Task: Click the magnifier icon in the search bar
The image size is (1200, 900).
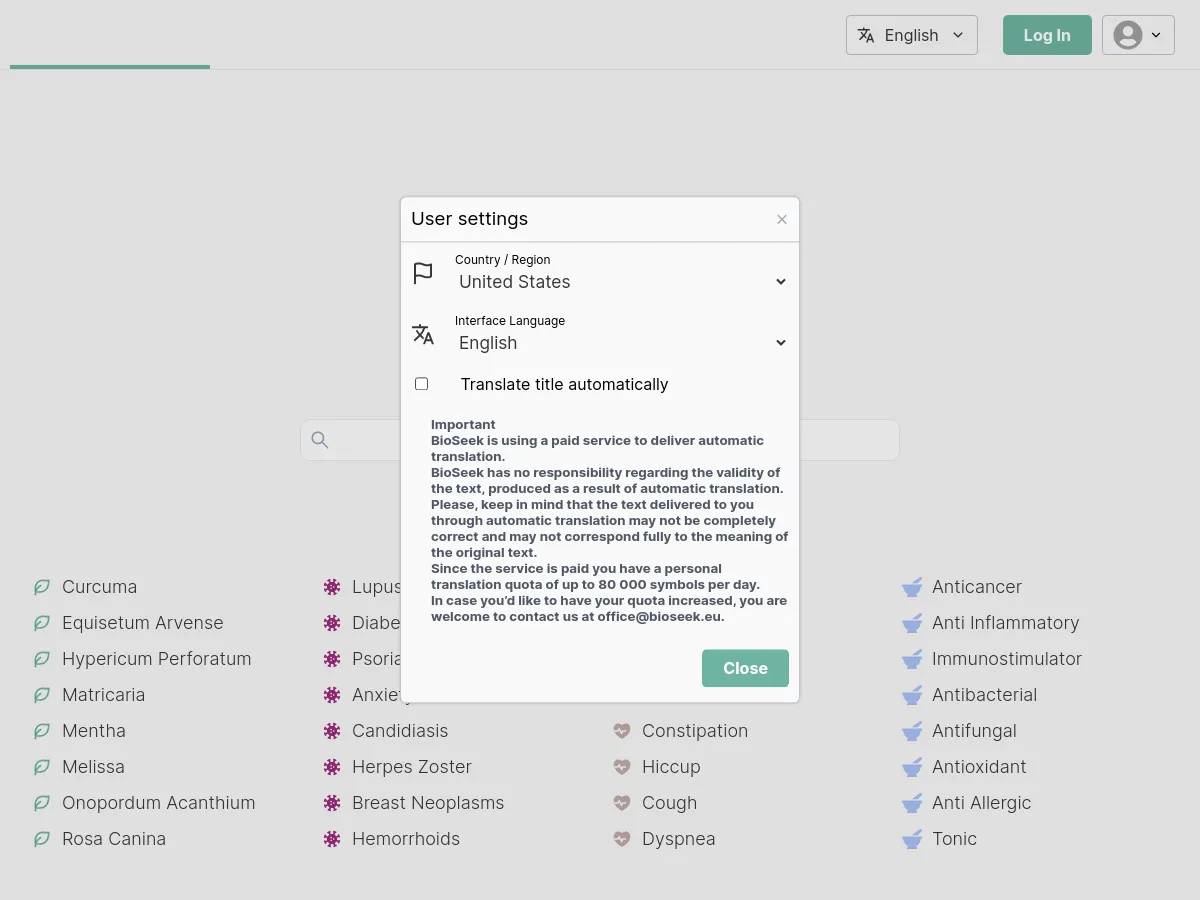Action: coord(320,440)
